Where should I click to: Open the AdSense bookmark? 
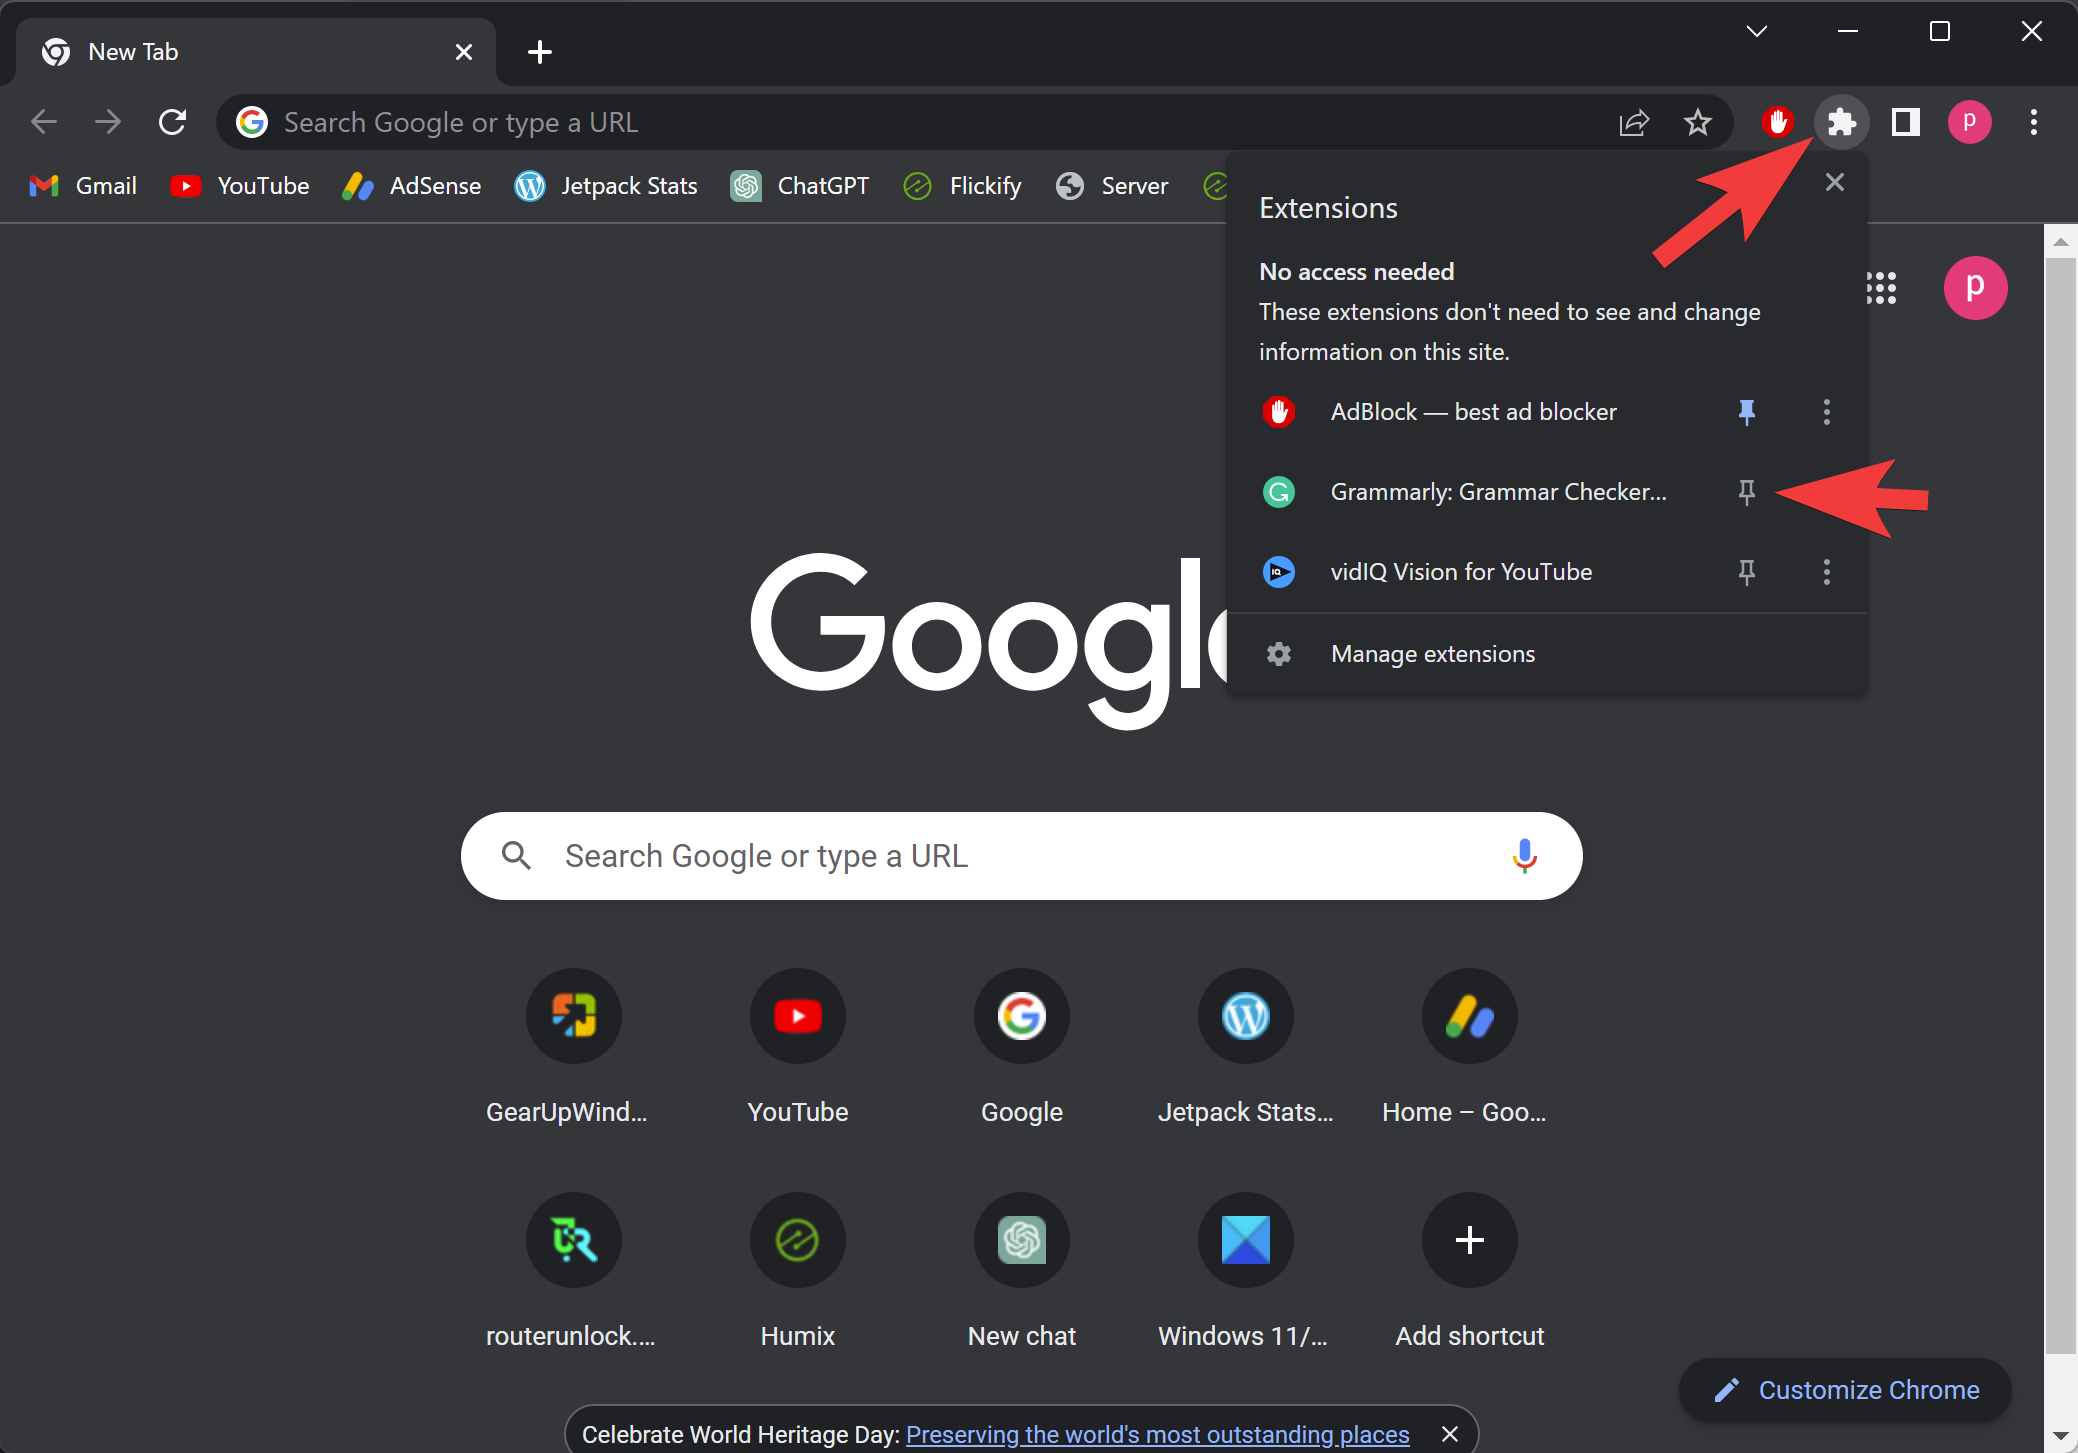tap(411, 186)
